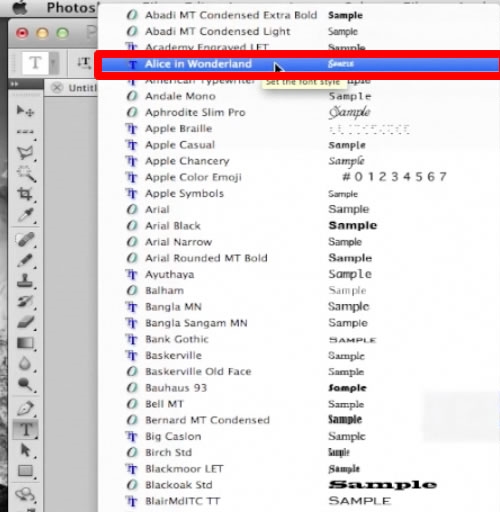This screenshot has width=500, height=512.
Task: Apply the Birch Std font
Action: coord(169,453)
